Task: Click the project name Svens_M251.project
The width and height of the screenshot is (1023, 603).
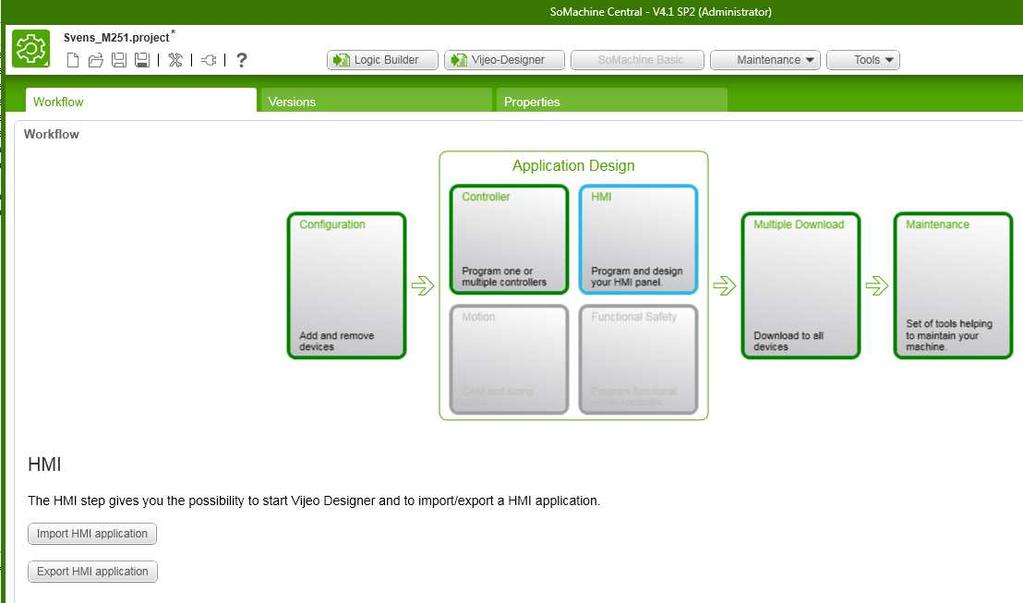Action: tap(116, 38)
